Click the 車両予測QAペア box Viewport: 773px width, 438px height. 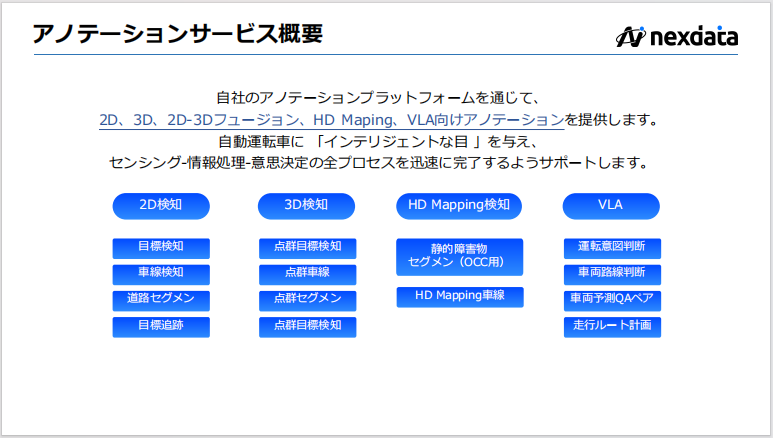click(611, 300)
